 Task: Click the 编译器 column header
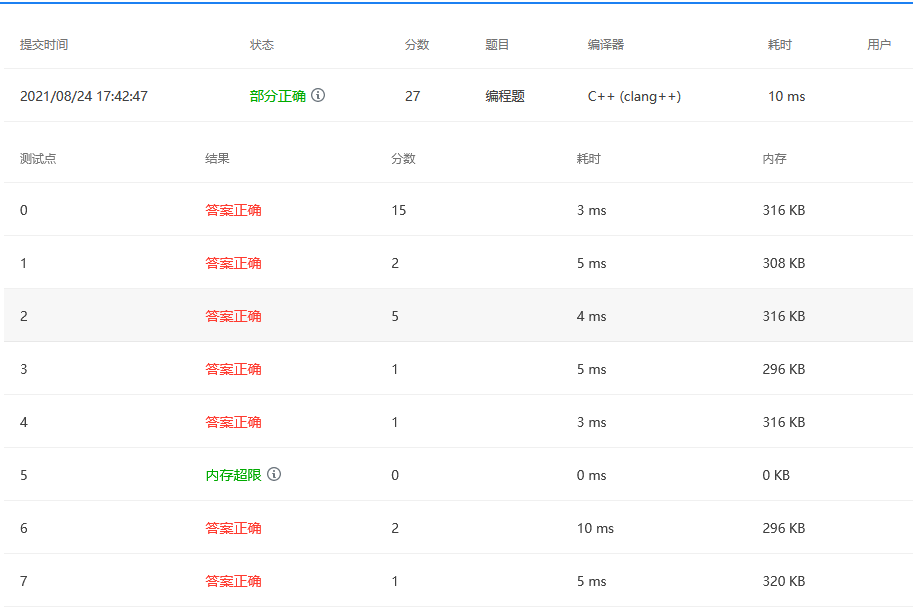pyautogui.click(x=606, y=45)
